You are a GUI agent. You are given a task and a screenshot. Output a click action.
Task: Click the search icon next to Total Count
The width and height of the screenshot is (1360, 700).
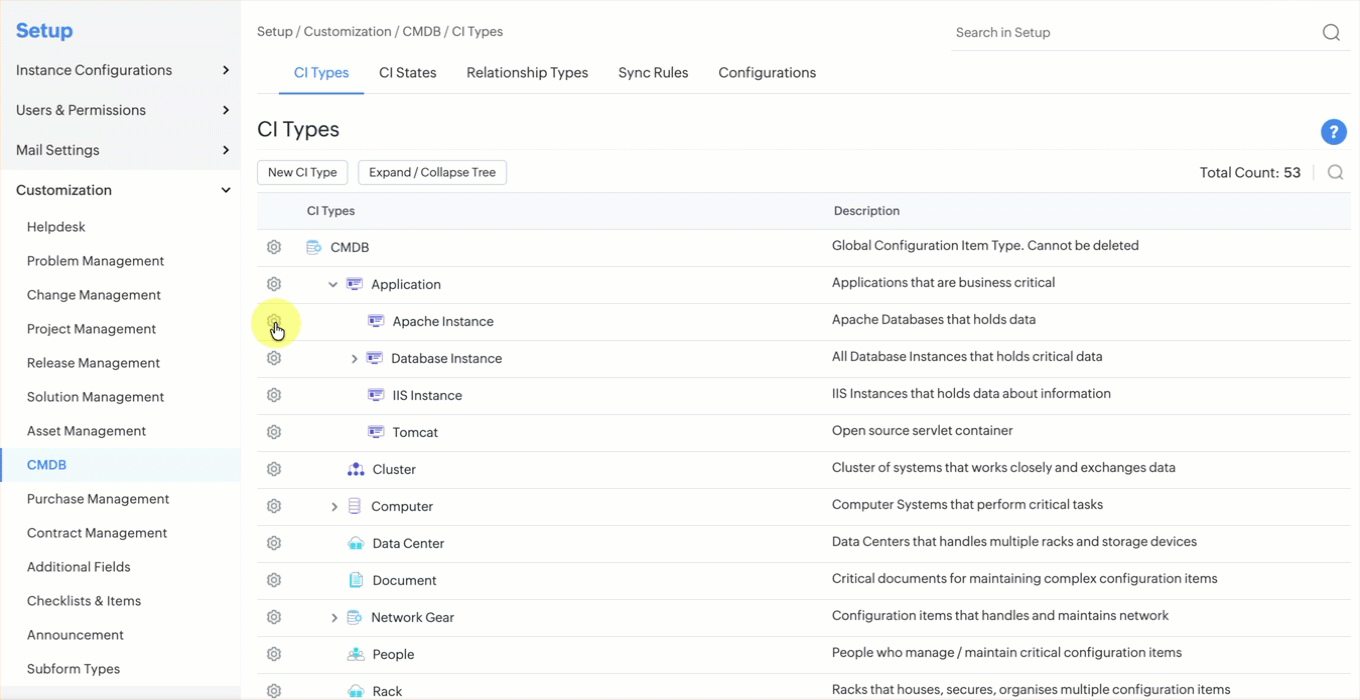1335,173
